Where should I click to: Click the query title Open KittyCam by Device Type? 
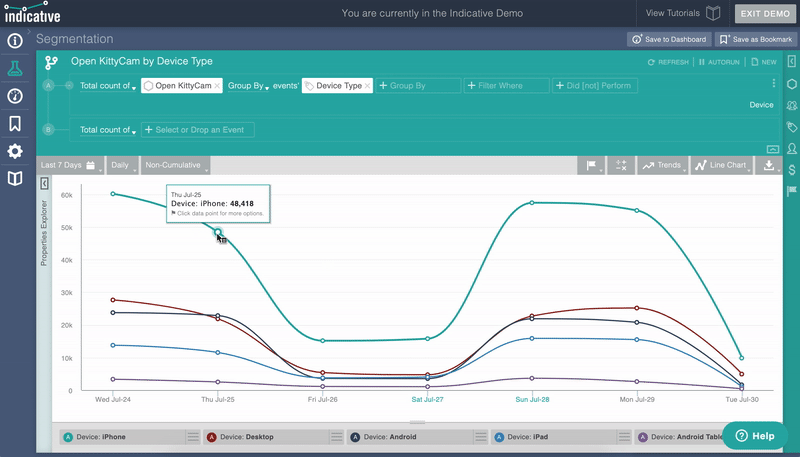pos(142,62)
